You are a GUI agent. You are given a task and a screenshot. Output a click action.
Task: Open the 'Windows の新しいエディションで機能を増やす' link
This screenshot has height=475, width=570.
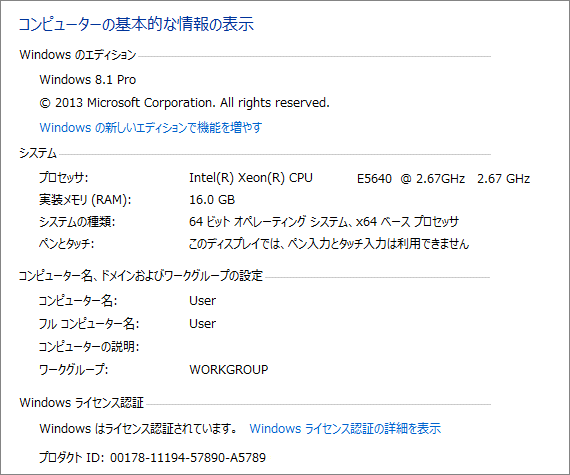tap(150, 128)
